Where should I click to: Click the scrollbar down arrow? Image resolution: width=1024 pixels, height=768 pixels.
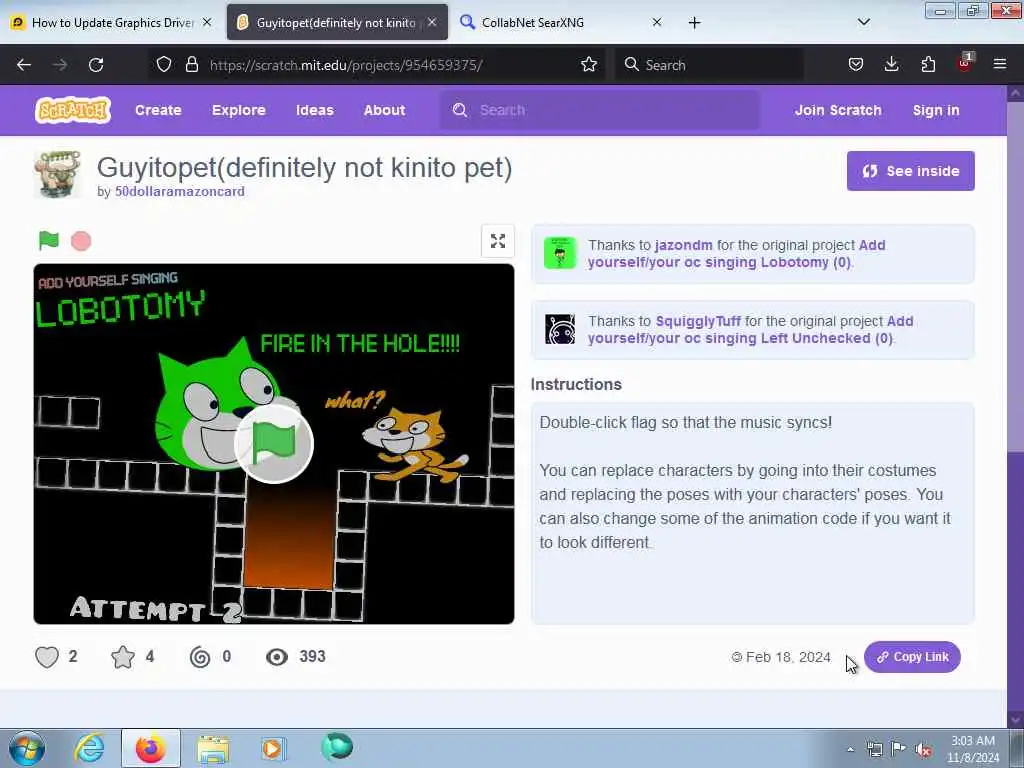pos(1015,720)
